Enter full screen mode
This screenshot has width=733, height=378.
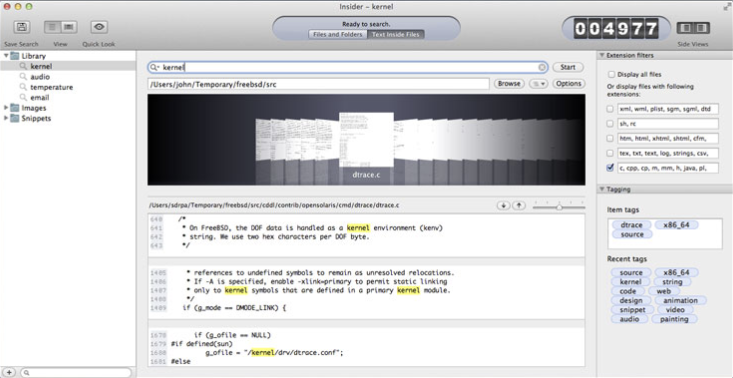[x=726, y=7]
